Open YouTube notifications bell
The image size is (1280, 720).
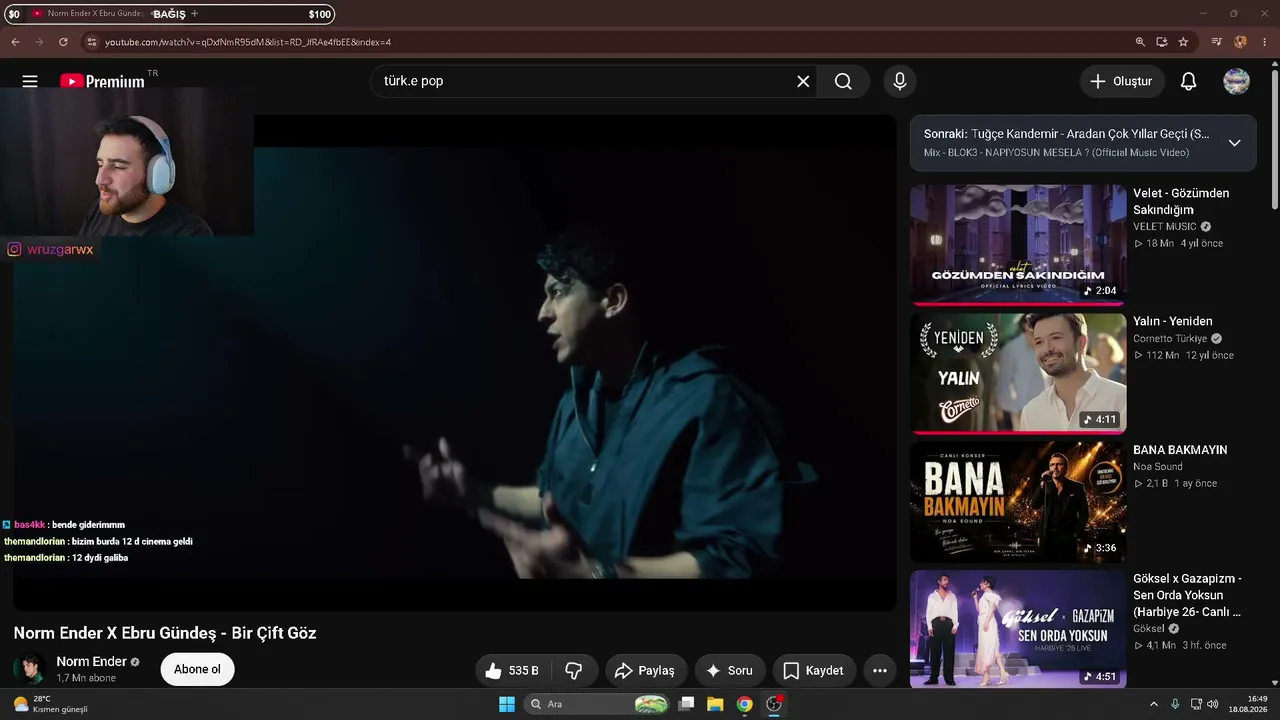click(1188, 81)
